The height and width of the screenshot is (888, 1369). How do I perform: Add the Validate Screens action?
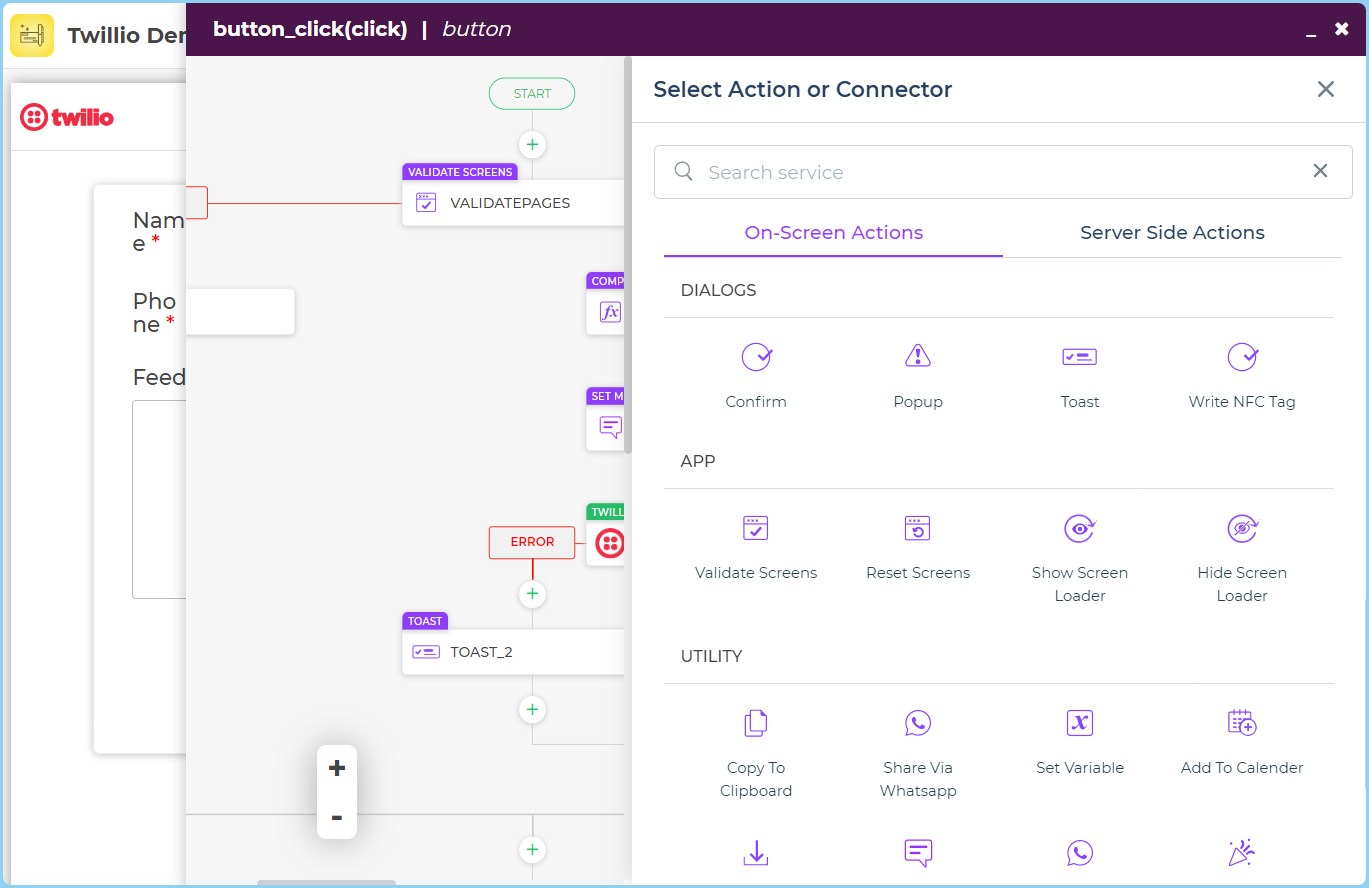[x=756, y=545]
